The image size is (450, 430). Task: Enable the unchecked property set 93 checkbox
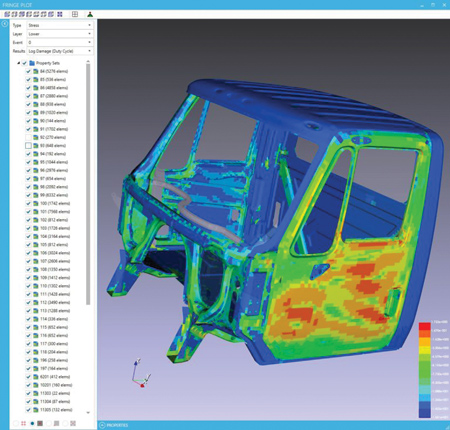[x=28, y=146]
